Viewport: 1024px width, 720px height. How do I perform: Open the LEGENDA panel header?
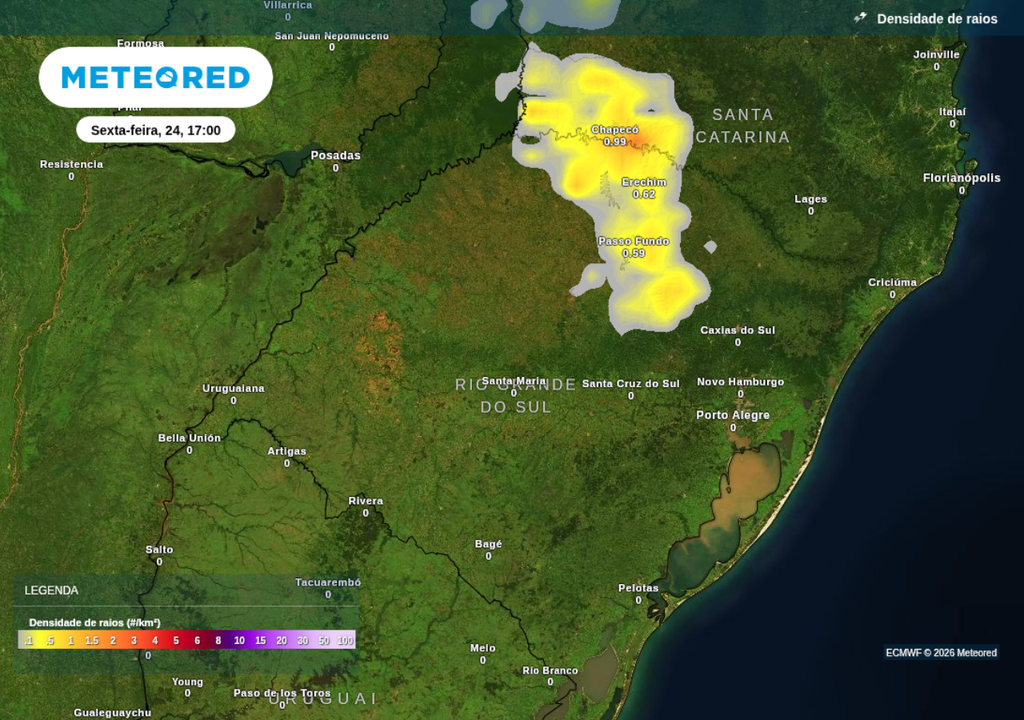(52, 590)
